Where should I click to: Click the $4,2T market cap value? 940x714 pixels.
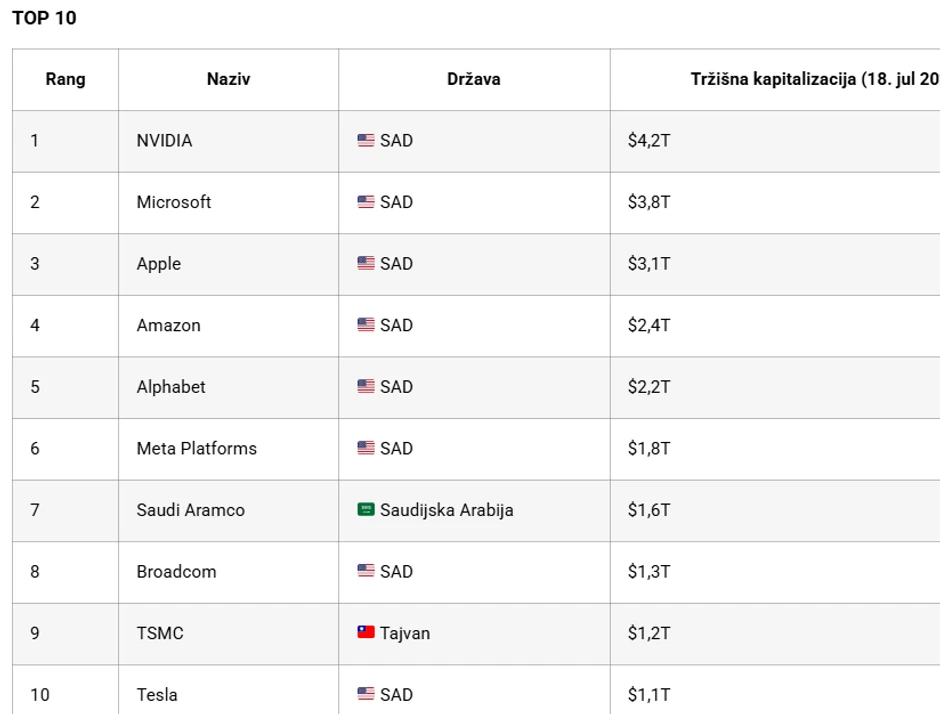[x=649, y=141]
